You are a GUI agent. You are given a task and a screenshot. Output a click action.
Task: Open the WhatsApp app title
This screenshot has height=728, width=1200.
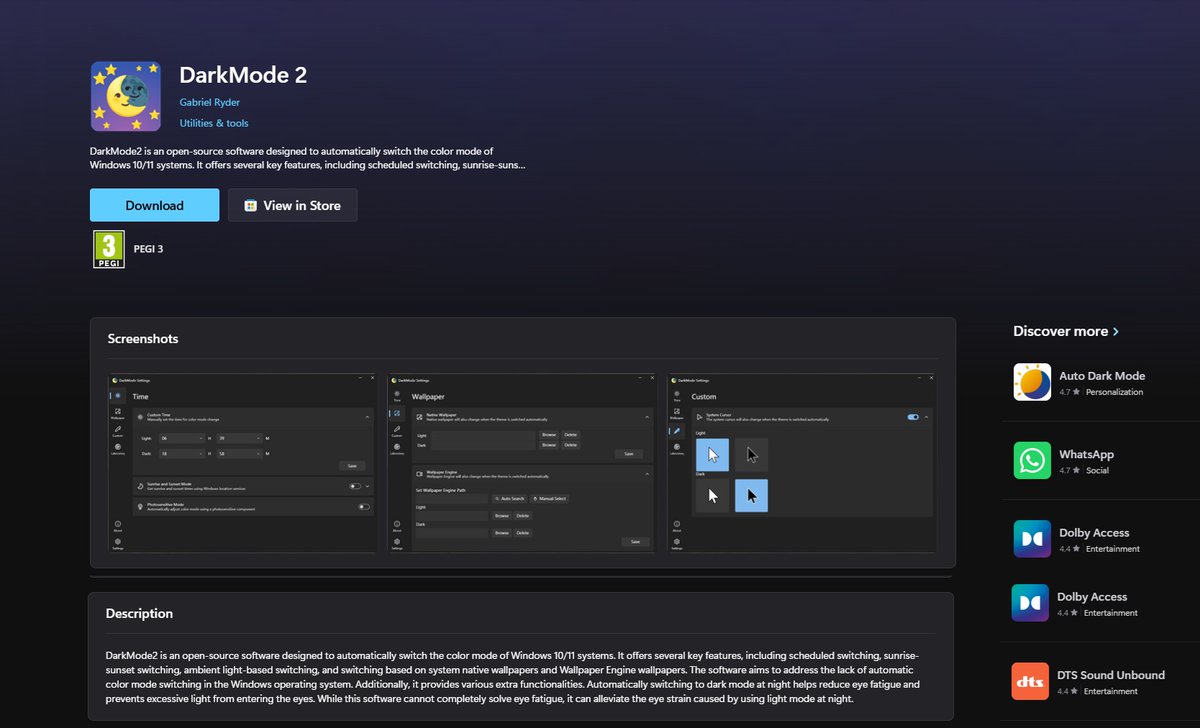pyautogui.click(x=1086, y=454)
